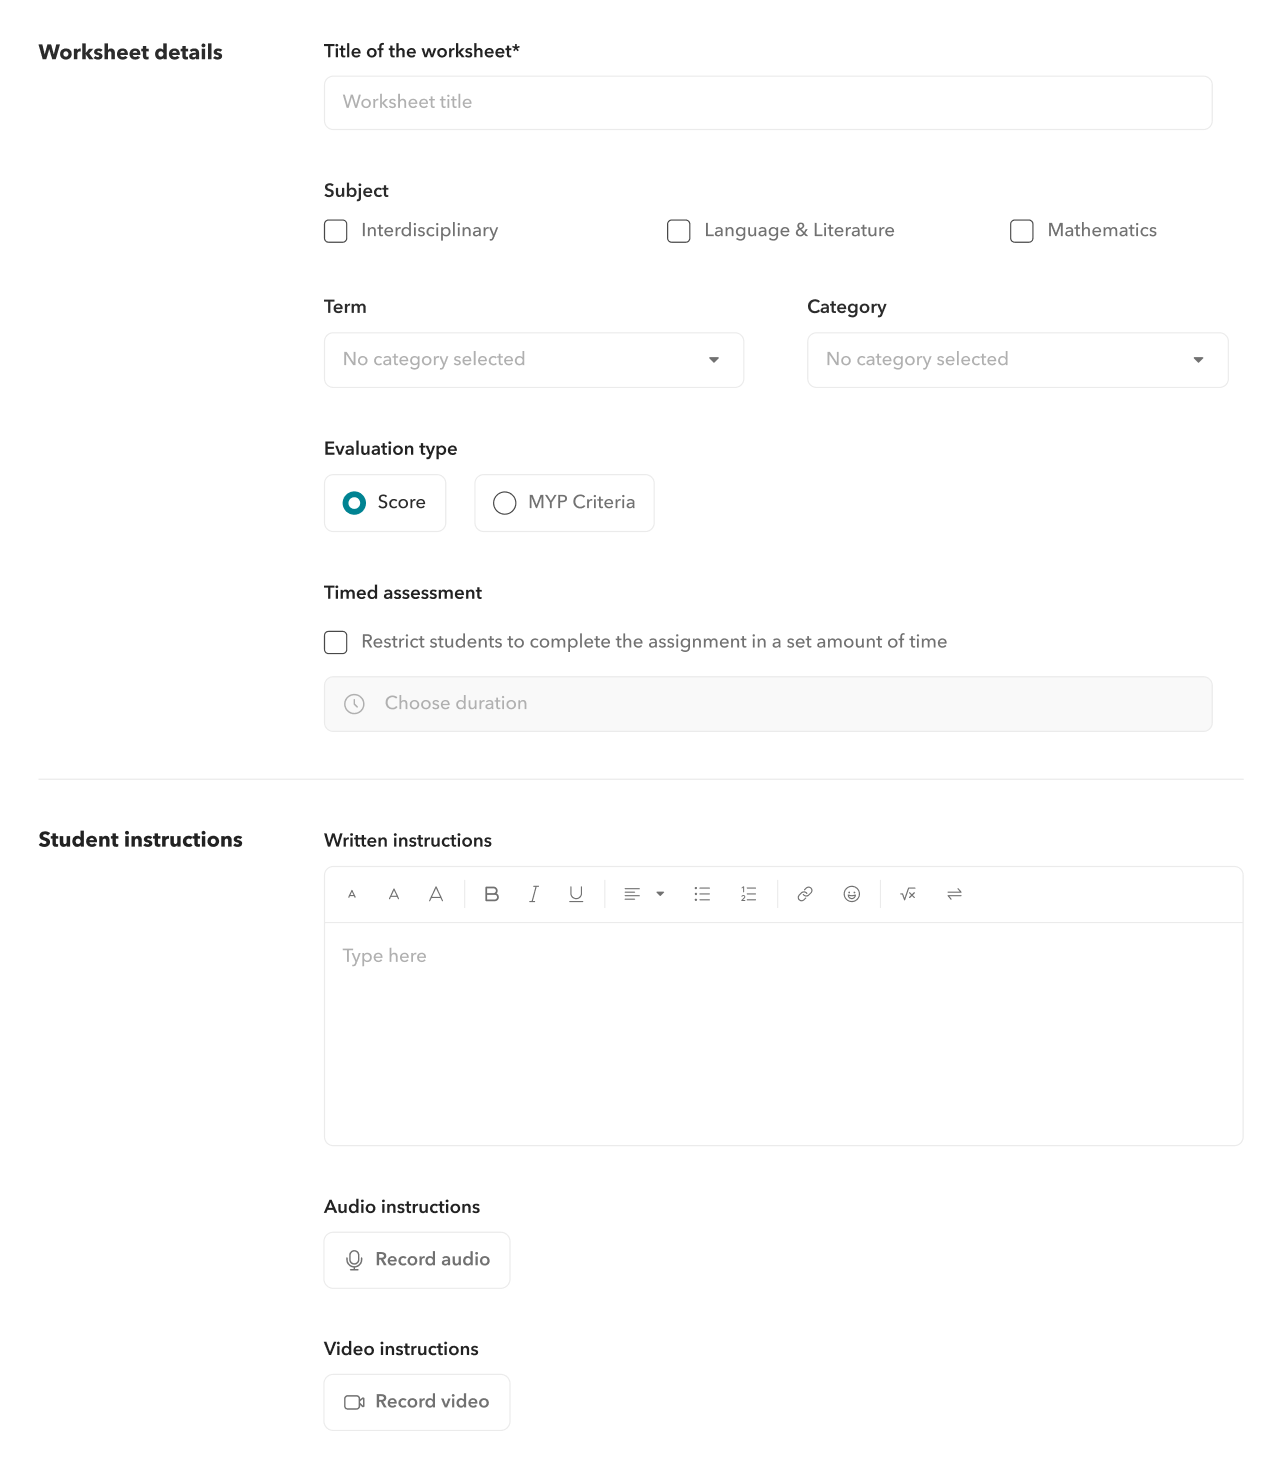Toggle bold formatting in instructions editor
1281x1467 pixels.
[491, 894]
